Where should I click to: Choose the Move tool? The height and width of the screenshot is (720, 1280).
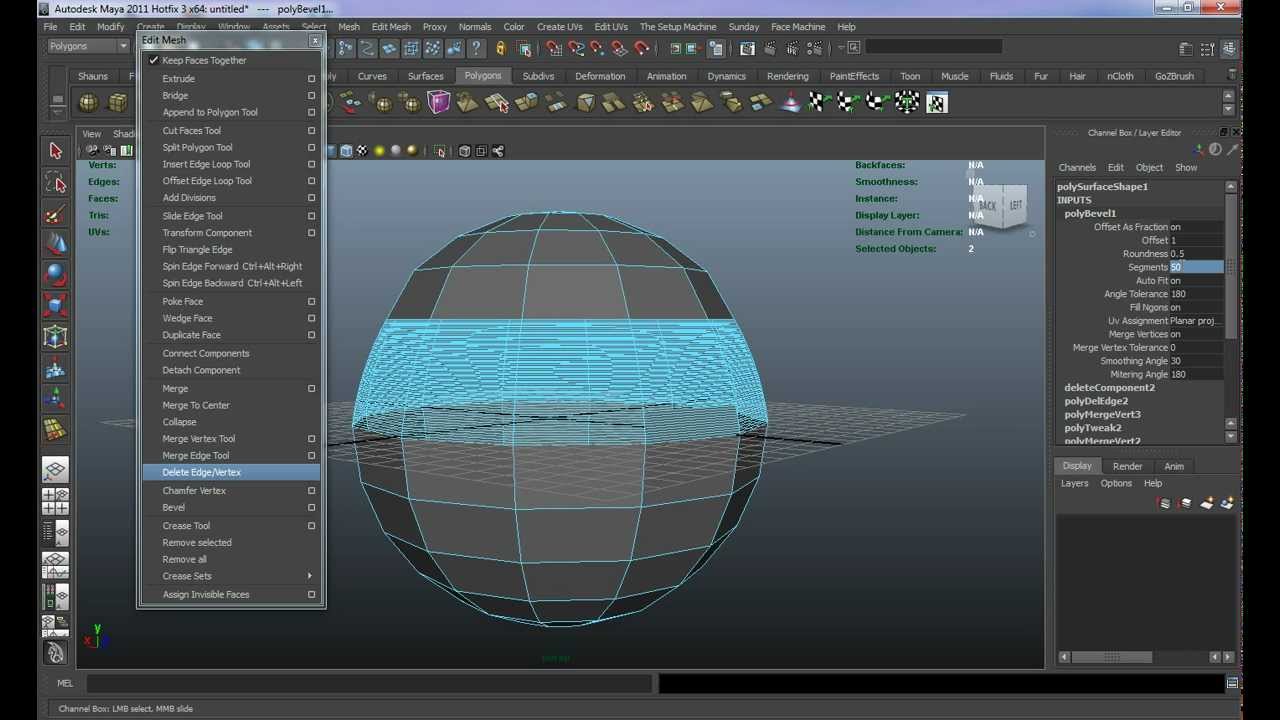[x=55, y=244]
